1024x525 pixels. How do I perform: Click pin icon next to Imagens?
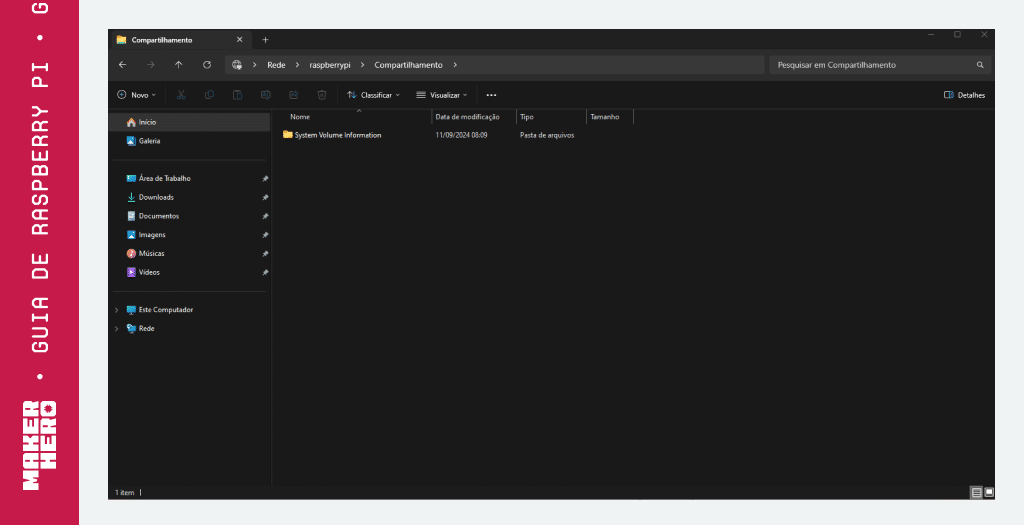[265, 235]
